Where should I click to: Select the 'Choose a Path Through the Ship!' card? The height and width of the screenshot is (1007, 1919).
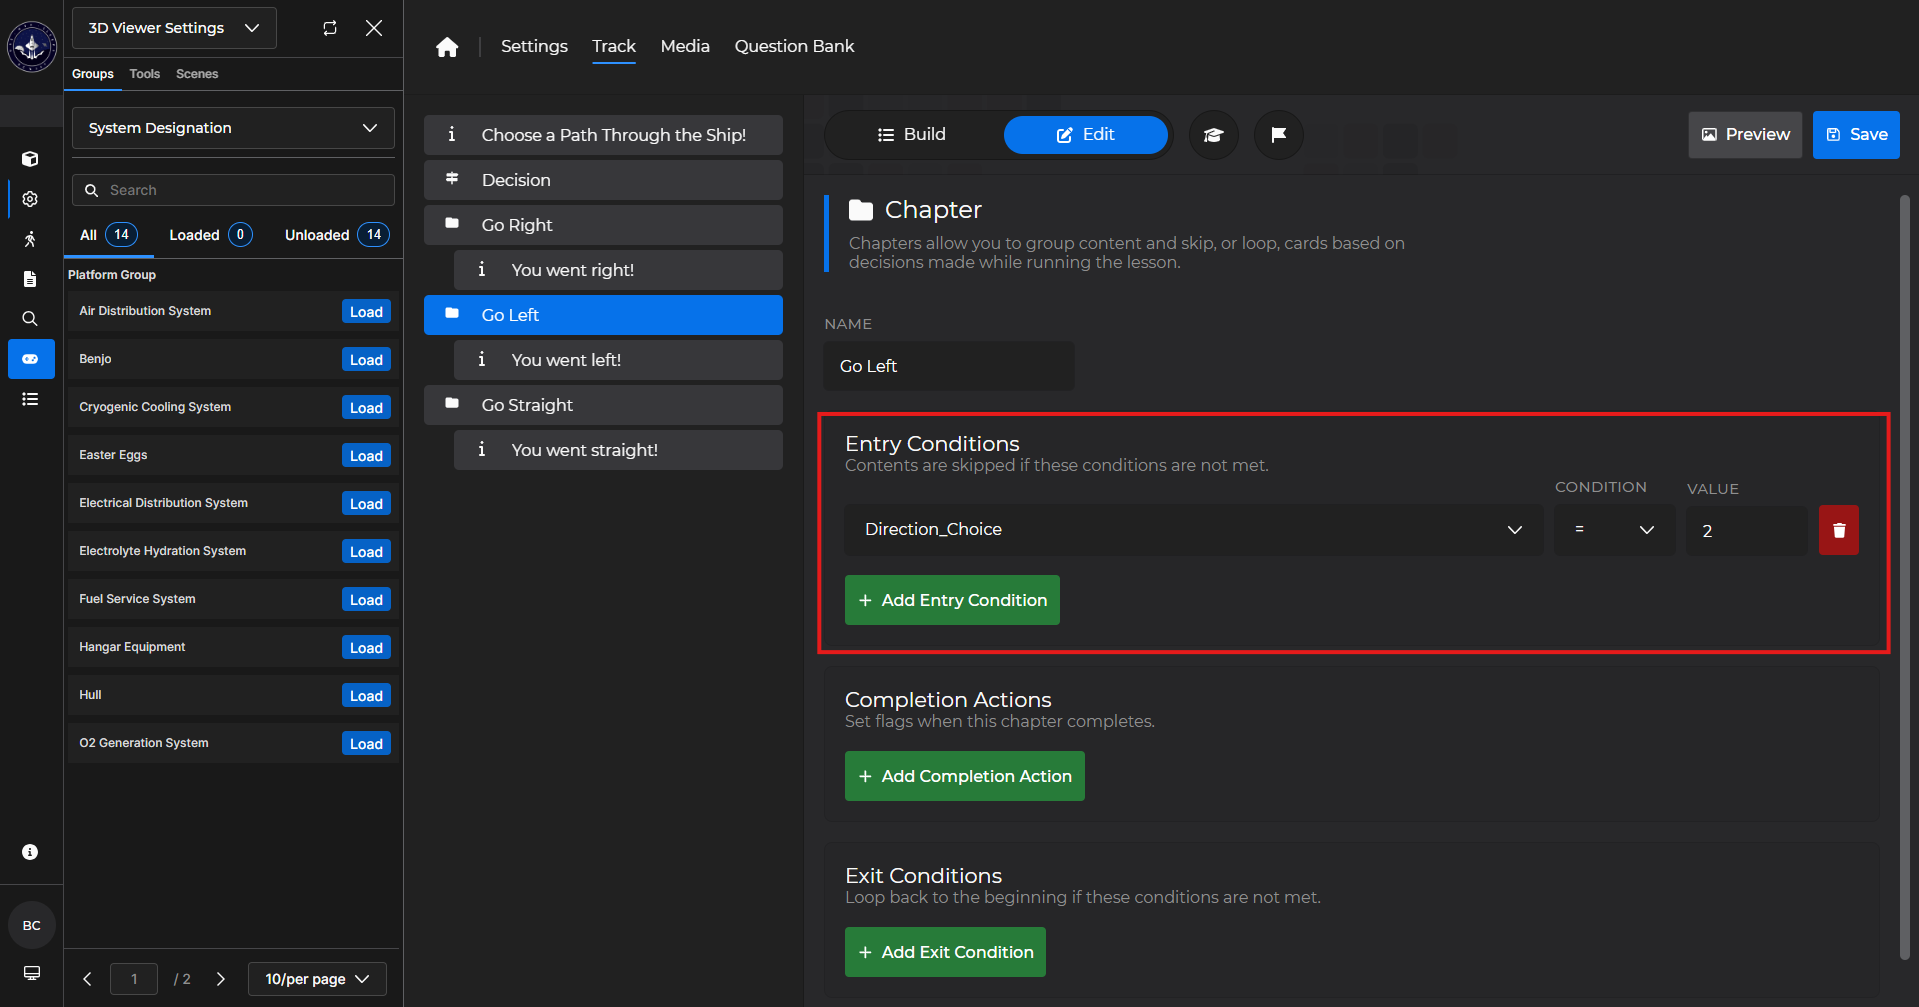(603, 135)
